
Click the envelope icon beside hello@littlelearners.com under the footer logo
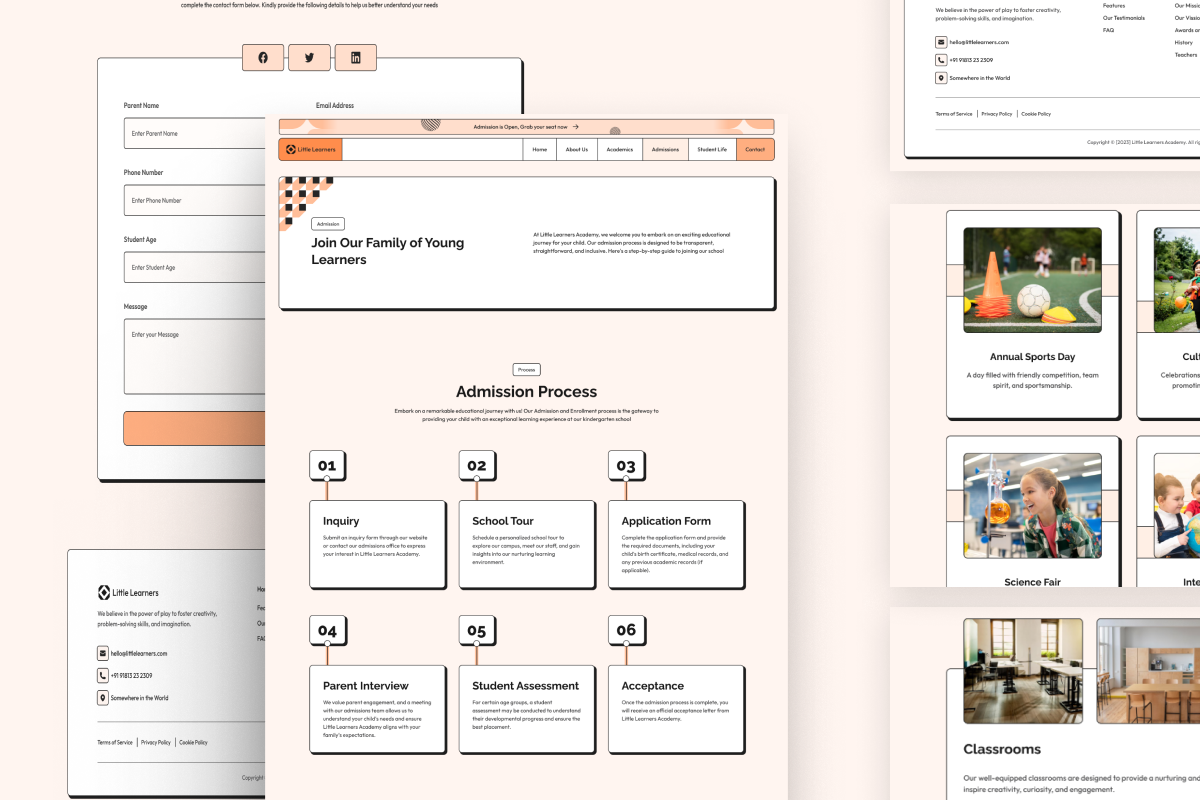(103, 653)
